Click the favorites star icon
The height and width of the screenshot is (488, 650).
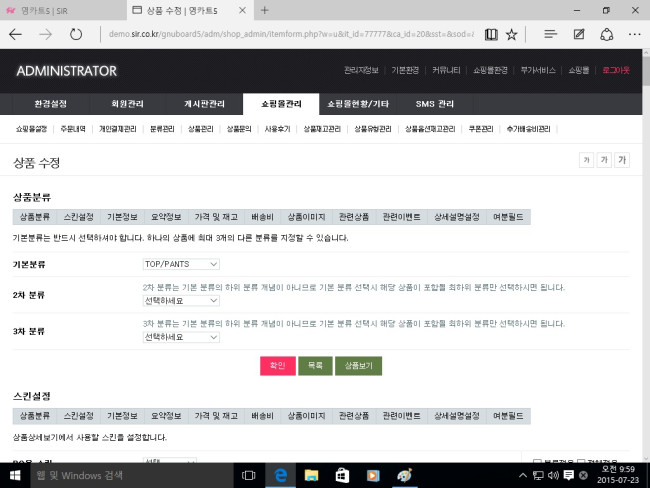tap(512, 34)
